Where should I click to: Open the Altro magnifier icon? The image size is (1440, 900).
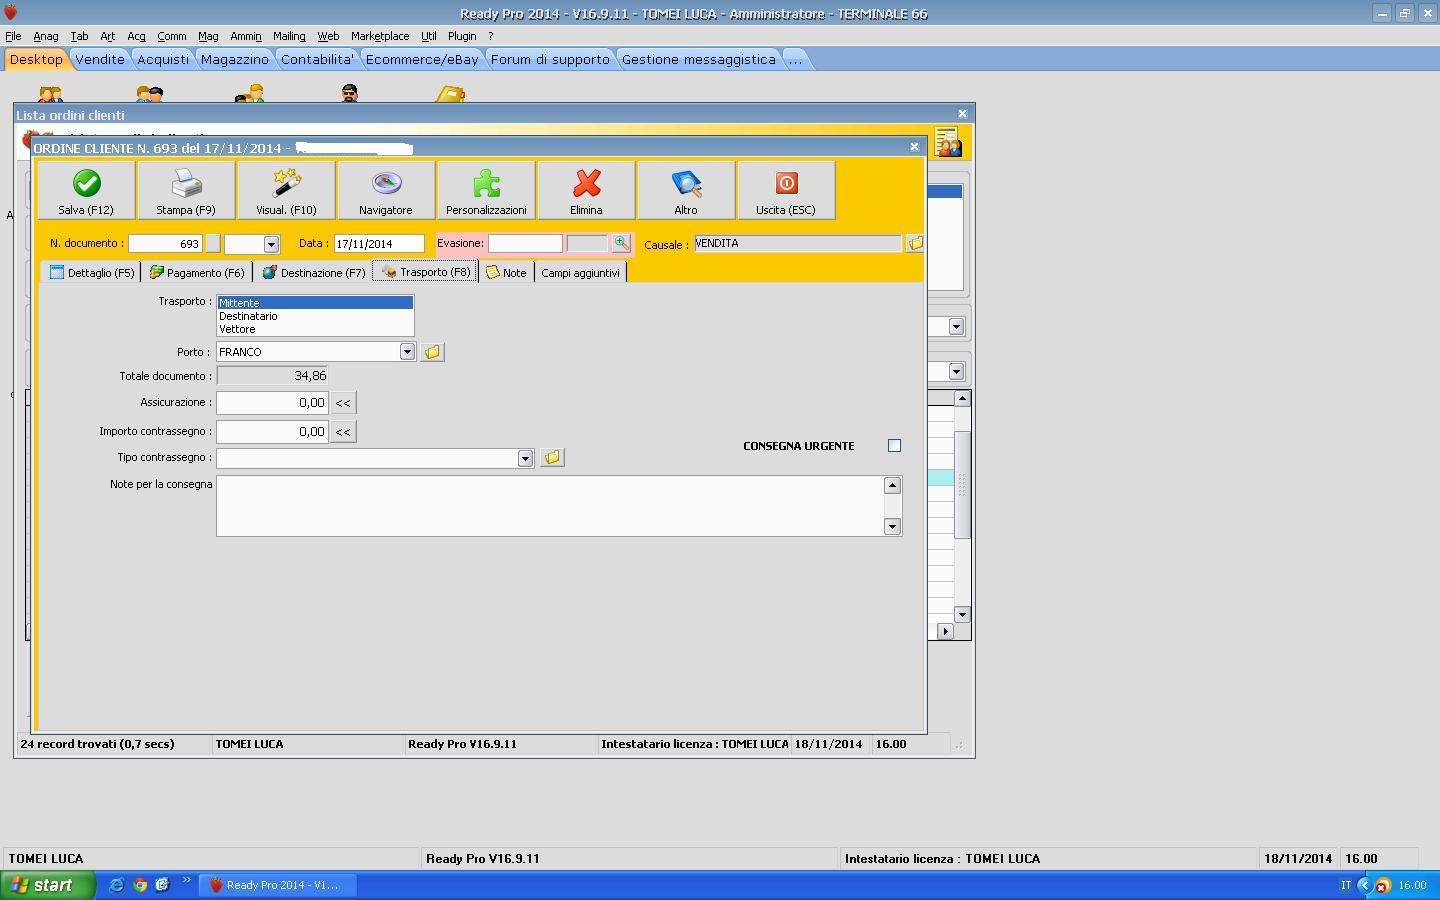tap(686, 185)
